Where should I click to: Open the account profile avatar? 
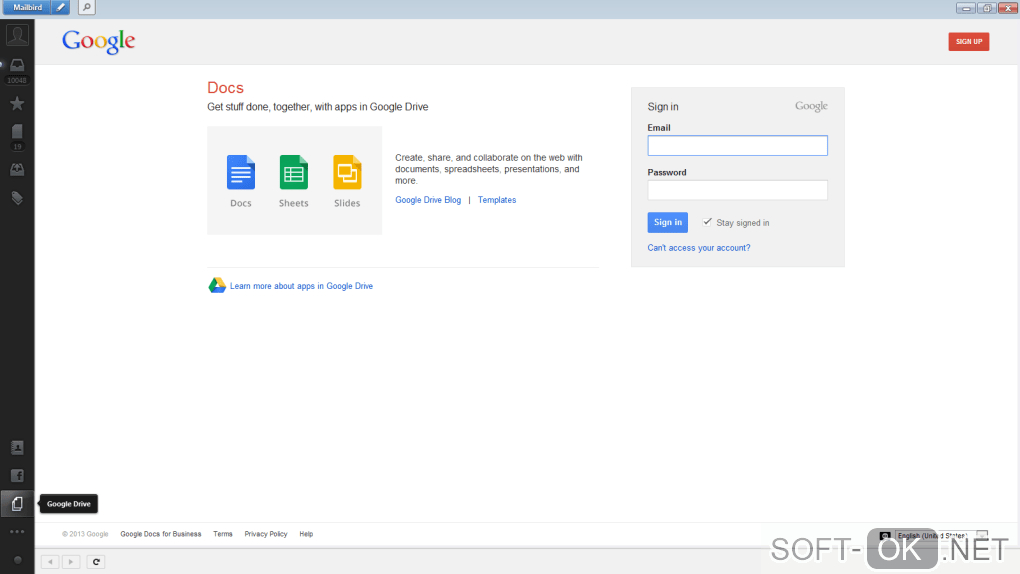(x=18, y=34)
